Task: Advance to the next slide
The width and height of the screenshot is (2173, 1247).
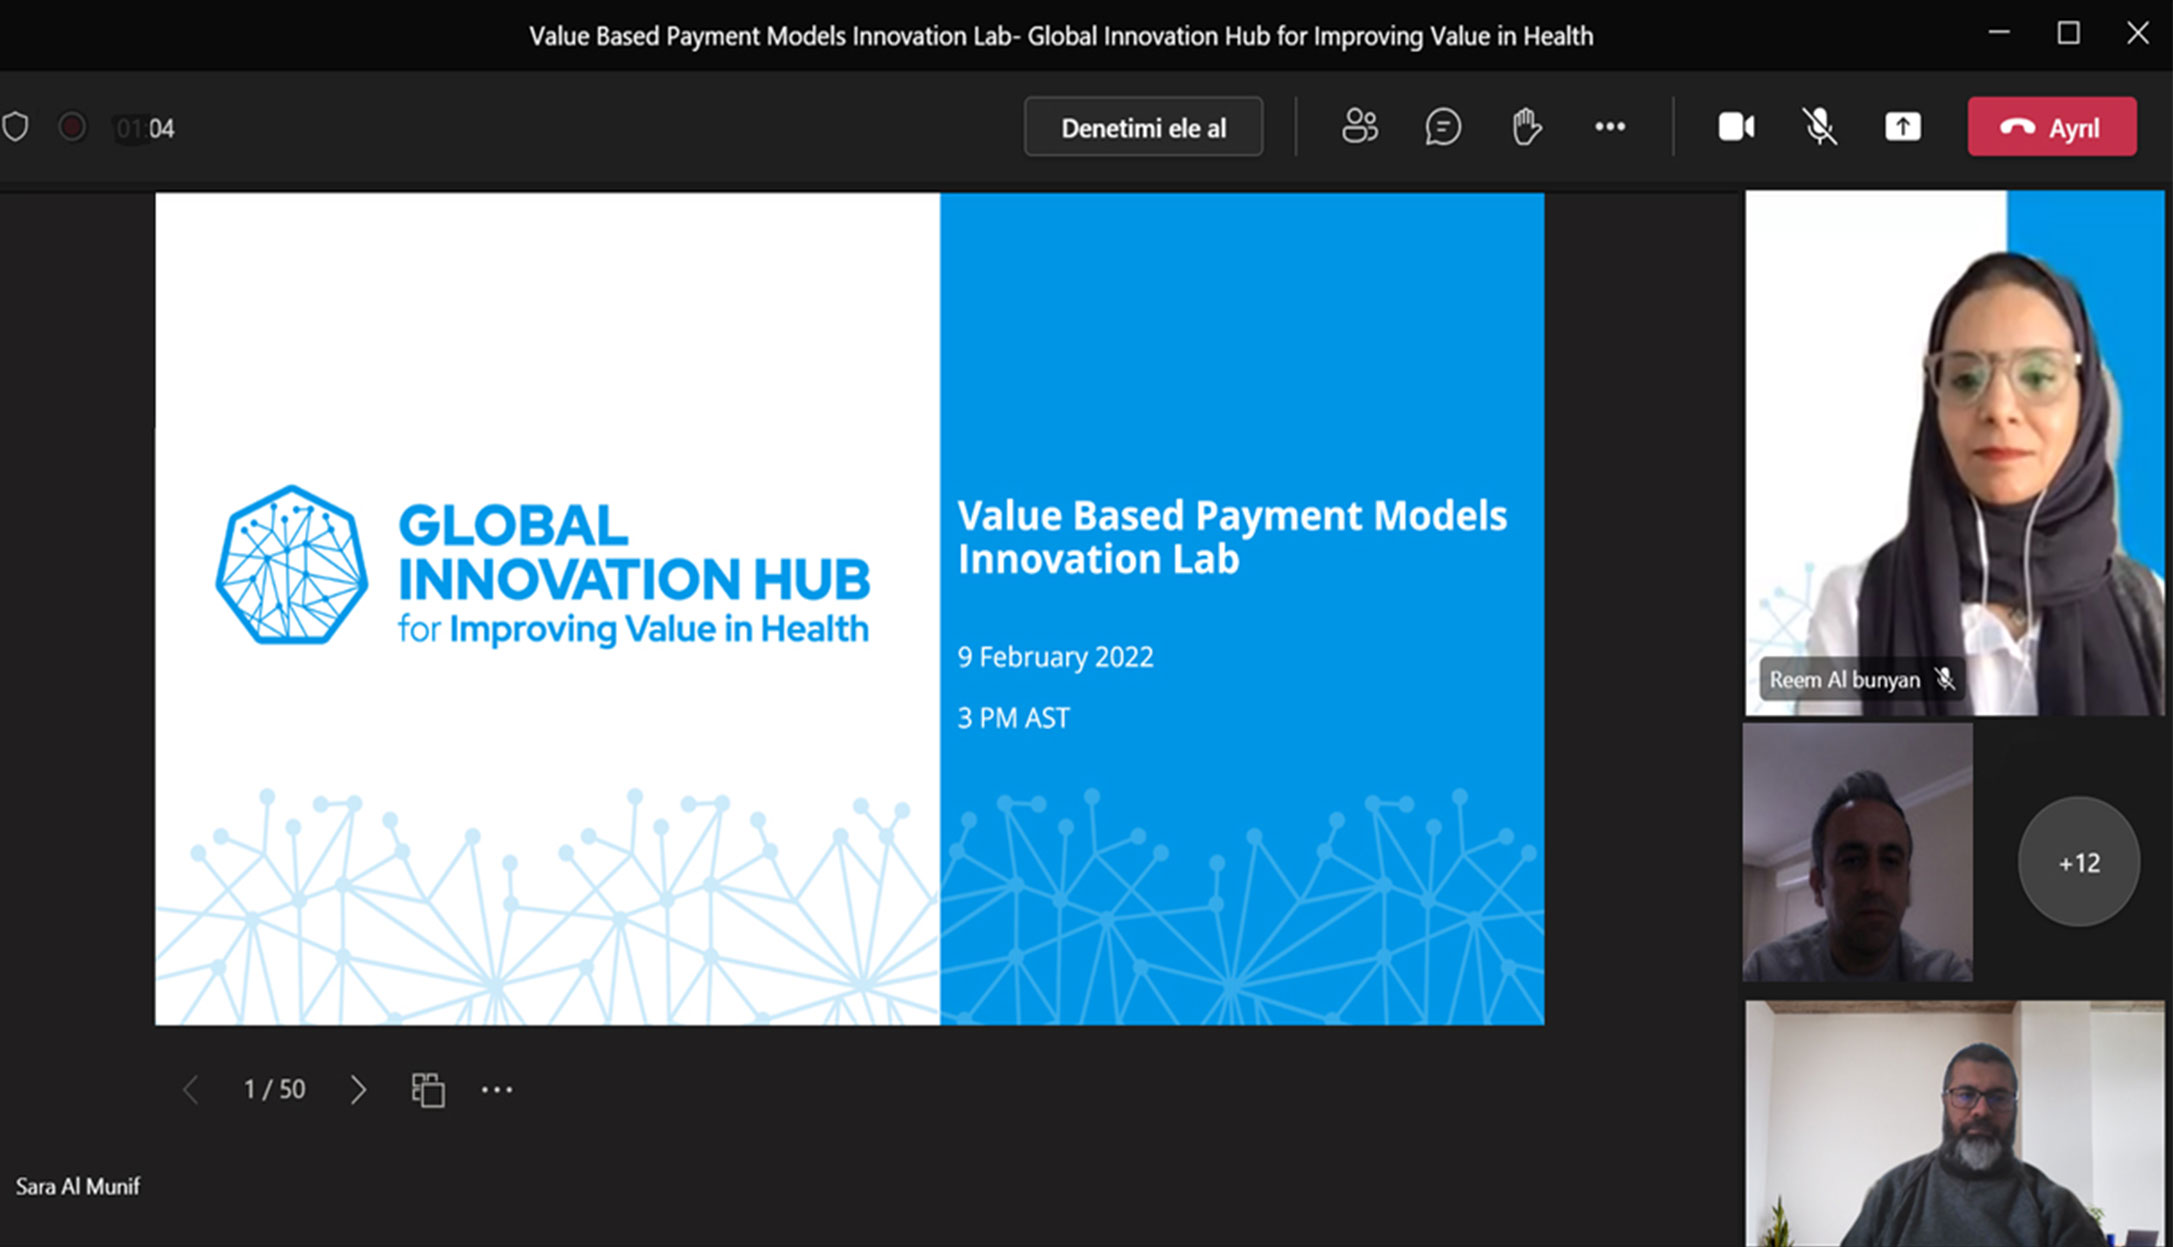Action: pos(357,1089)
